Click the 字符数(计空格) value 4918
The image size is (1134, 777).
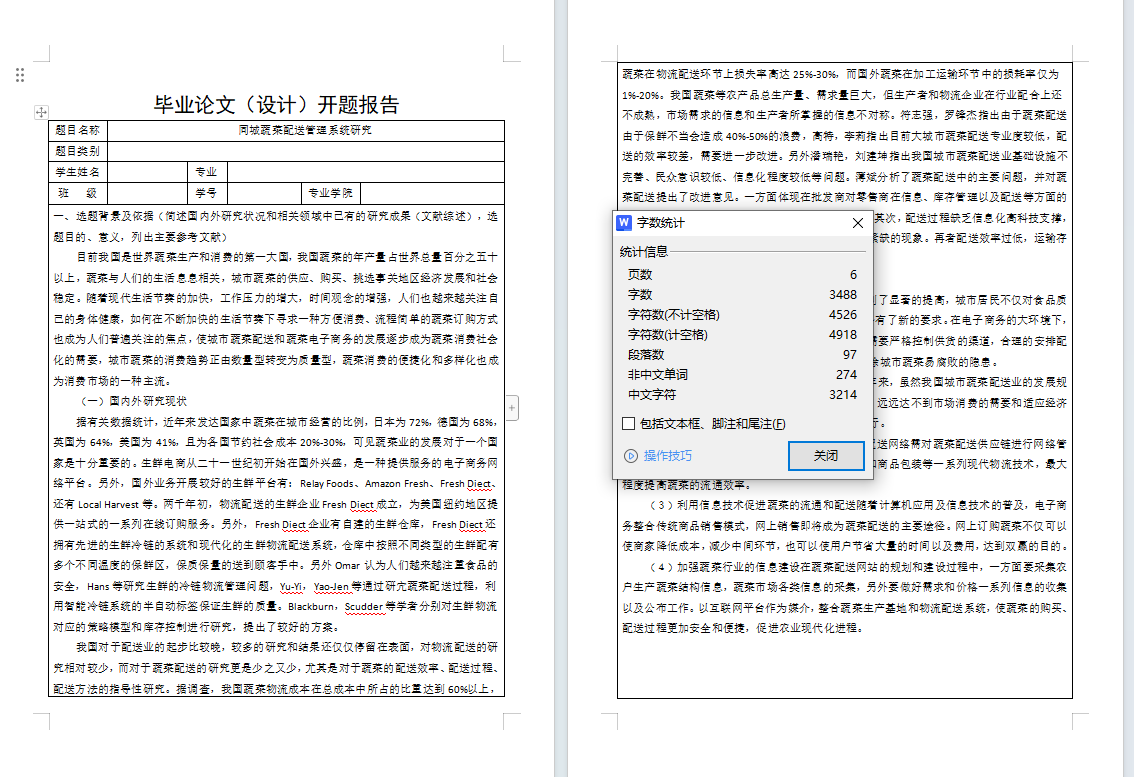tap(843, 335)
